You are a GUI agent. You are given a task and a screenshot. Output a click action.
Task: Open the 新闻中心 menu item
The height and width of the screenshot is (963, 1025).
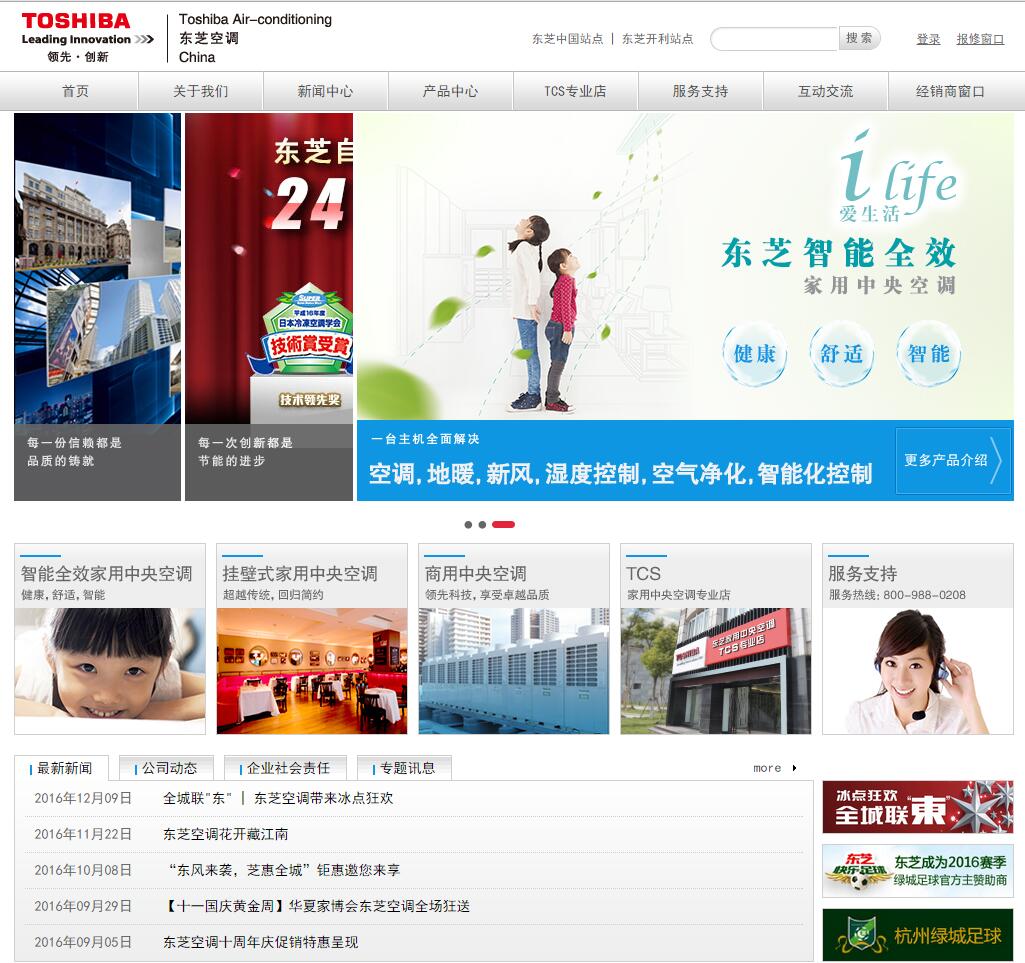326,91
